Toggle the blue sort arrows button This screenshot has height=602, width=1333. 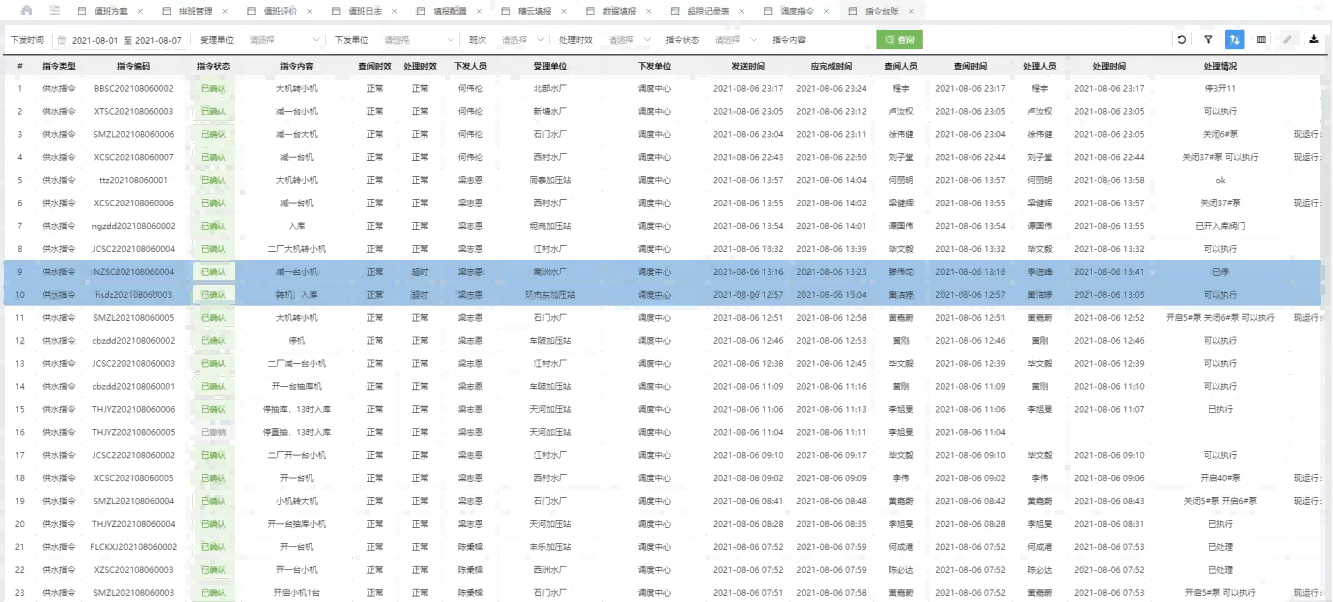click(1235, 40)
